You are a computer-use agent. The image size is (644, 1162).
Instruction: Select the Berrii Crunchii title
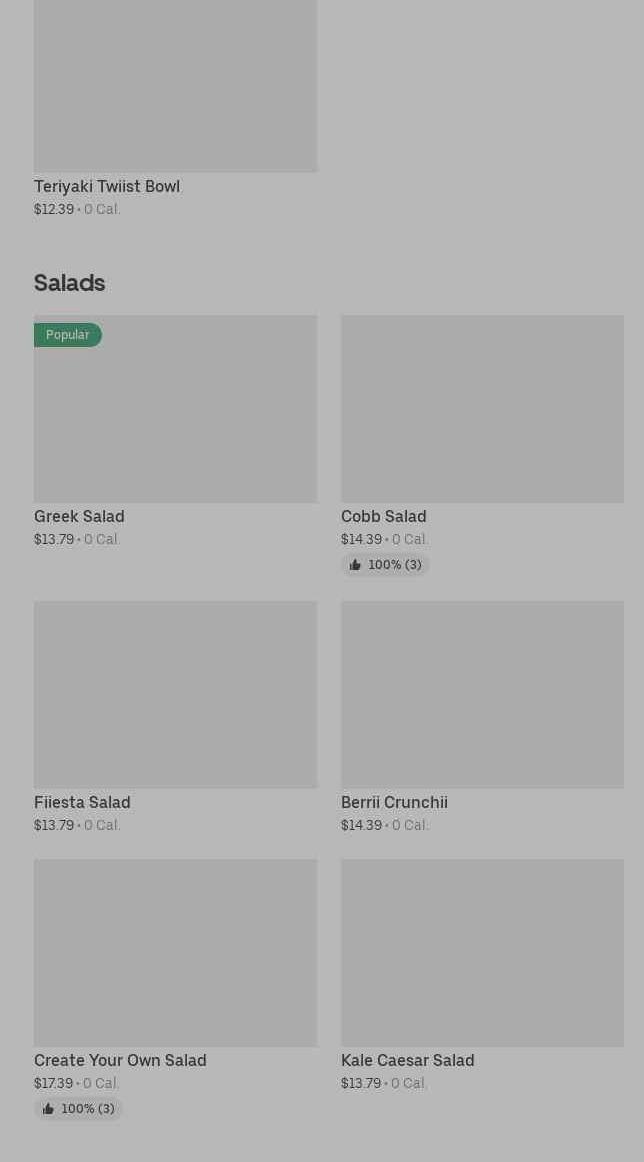pos(394,802)
